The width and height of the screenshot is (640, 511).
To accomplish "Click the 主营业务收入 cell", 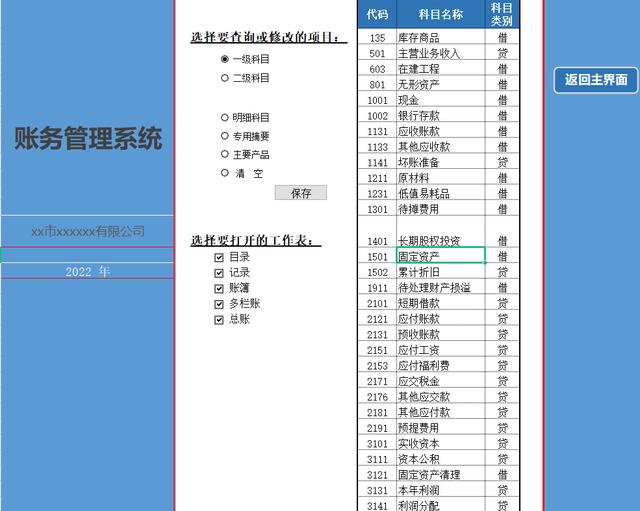I will pos(441,53).
